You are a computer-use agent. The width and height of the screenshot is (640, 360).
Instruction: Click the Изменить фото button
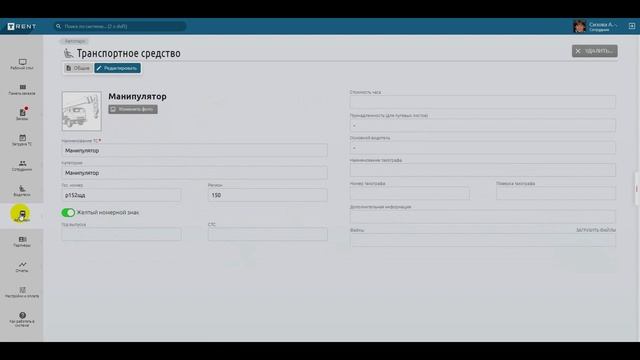point(133,109)
